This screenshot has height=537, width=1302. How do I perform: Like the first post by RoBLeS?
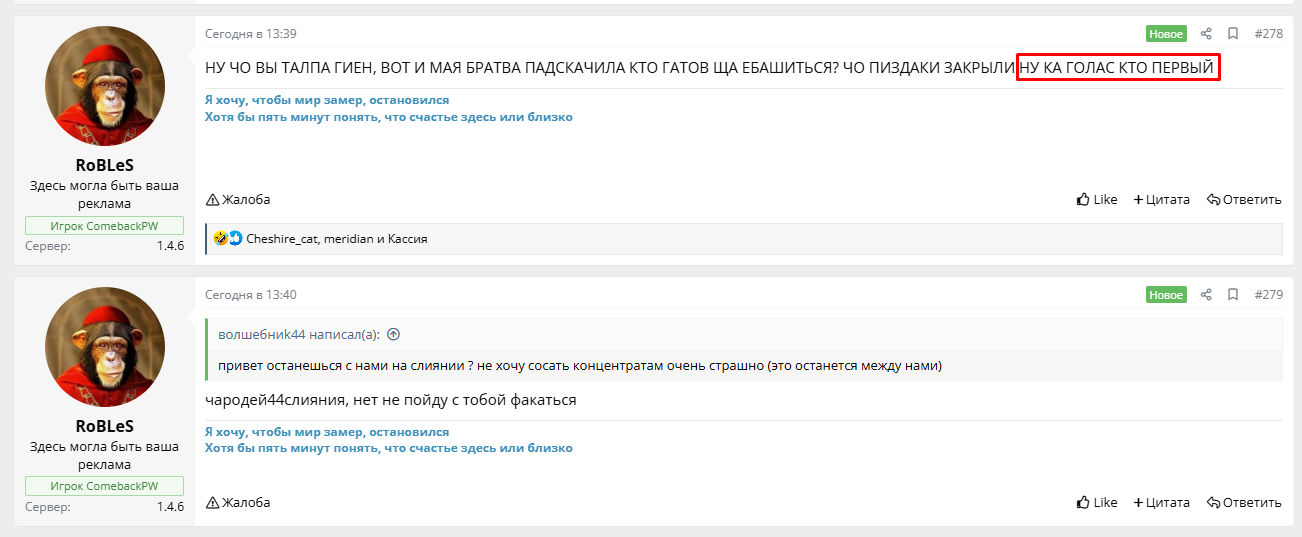pyautogui.click(x=1097, y=199)
